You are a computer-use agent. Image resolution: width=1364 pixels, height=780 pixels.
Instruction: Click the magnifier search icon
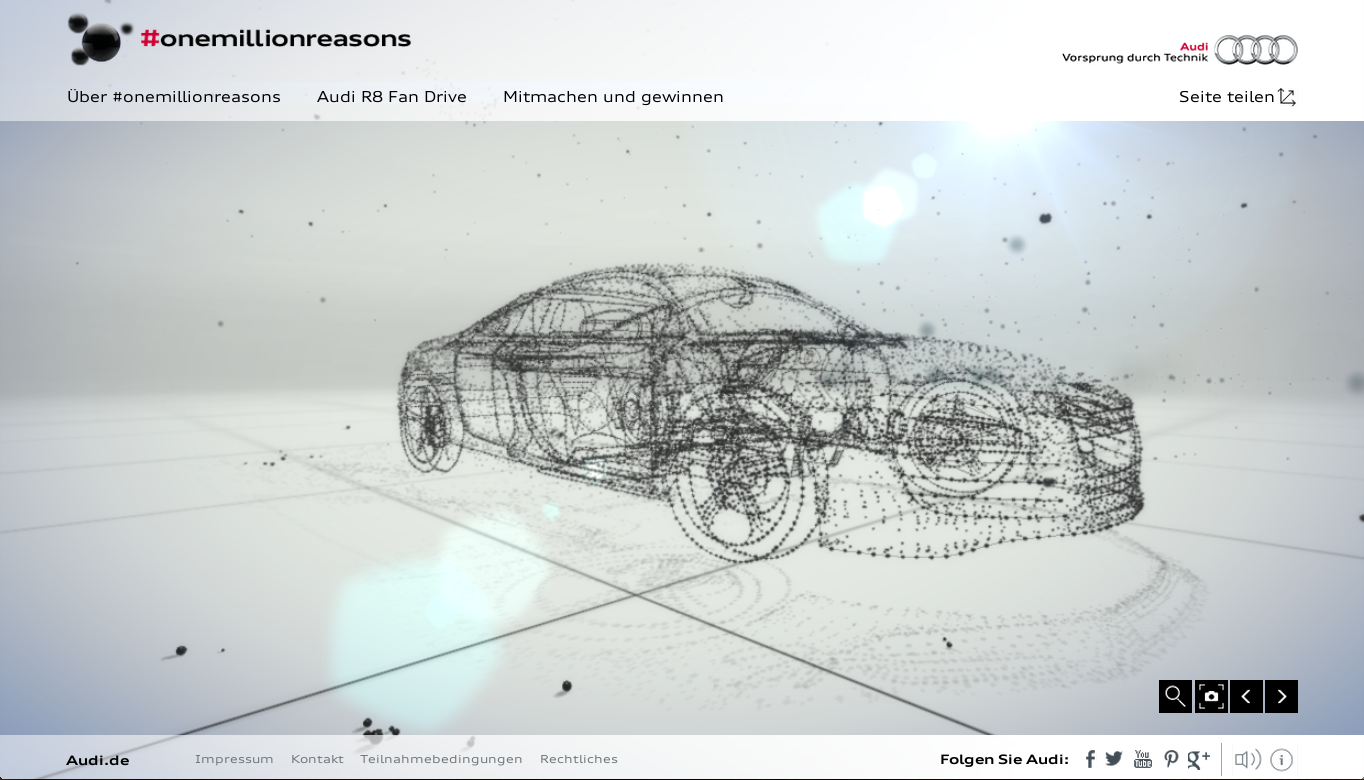[x=1175, y=696]
